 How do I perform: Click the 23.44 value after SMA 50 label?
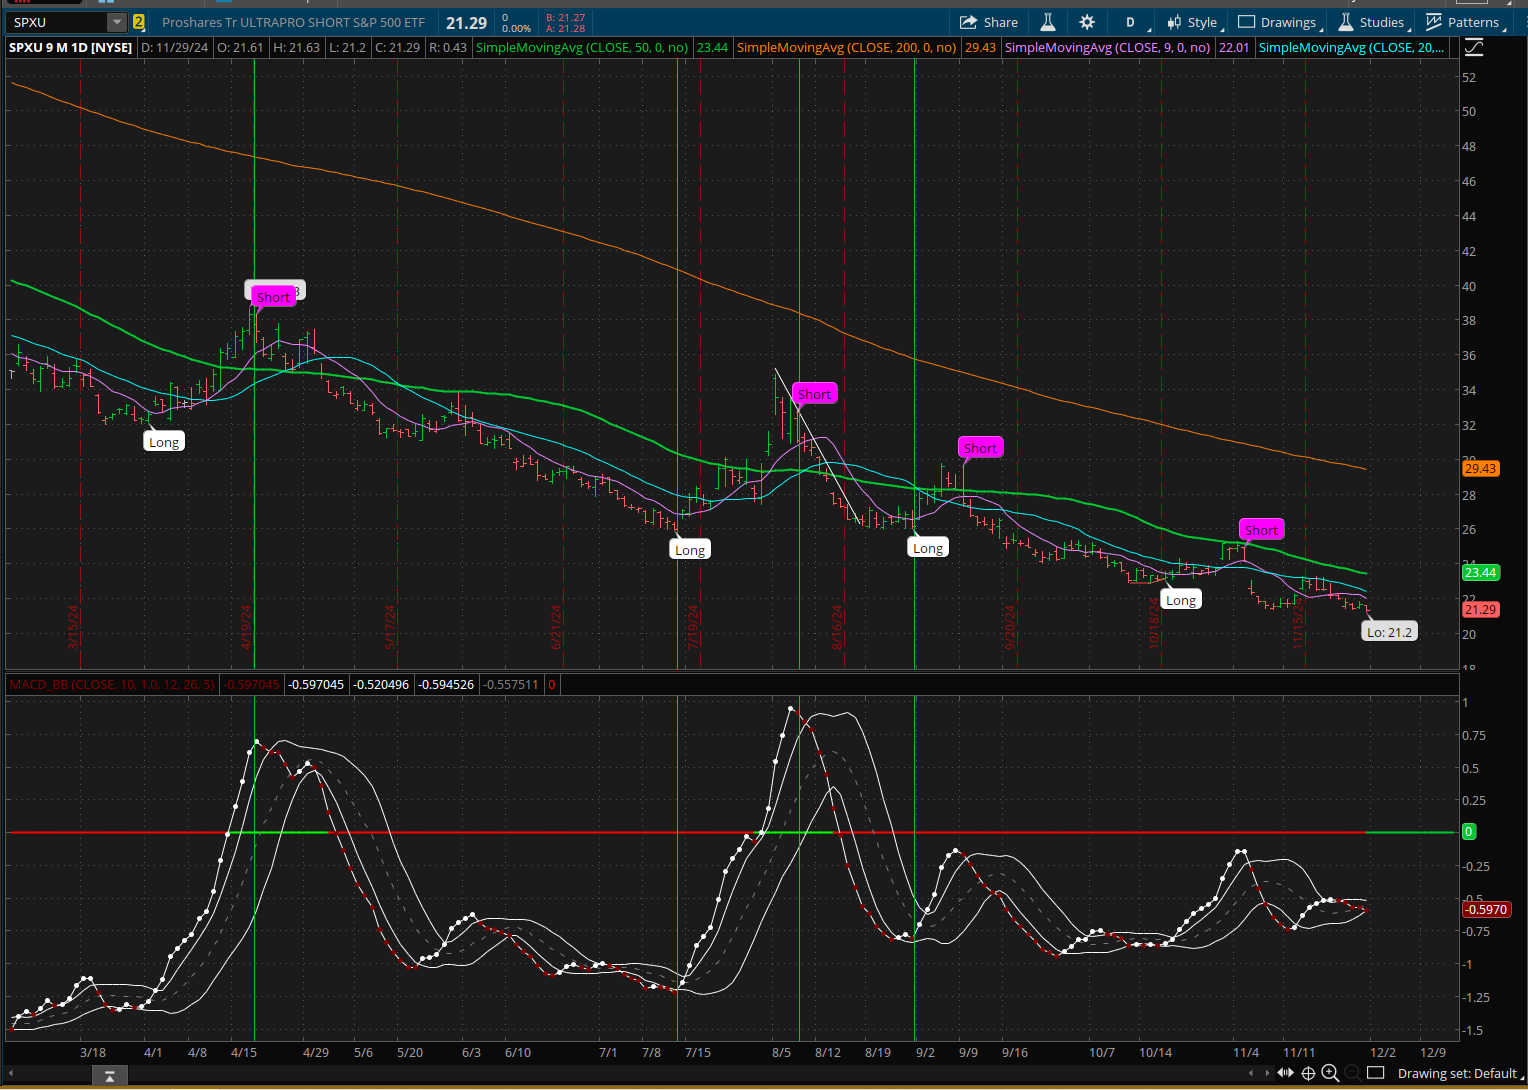coord(712,47)
